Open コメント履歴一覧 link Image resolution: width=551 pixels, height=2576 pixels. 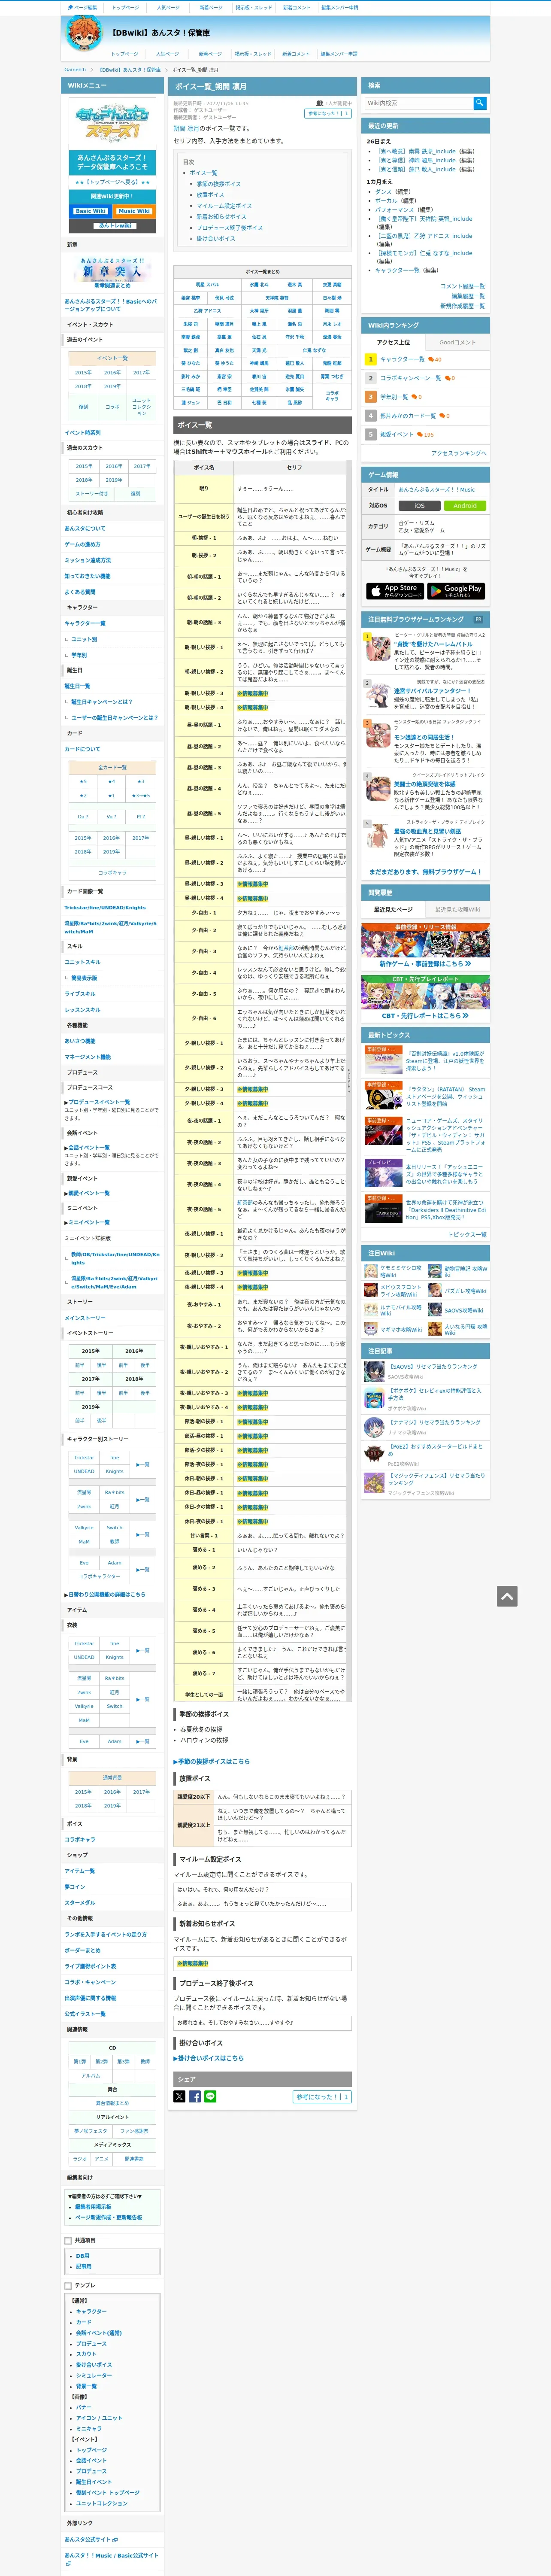[462, 286]
